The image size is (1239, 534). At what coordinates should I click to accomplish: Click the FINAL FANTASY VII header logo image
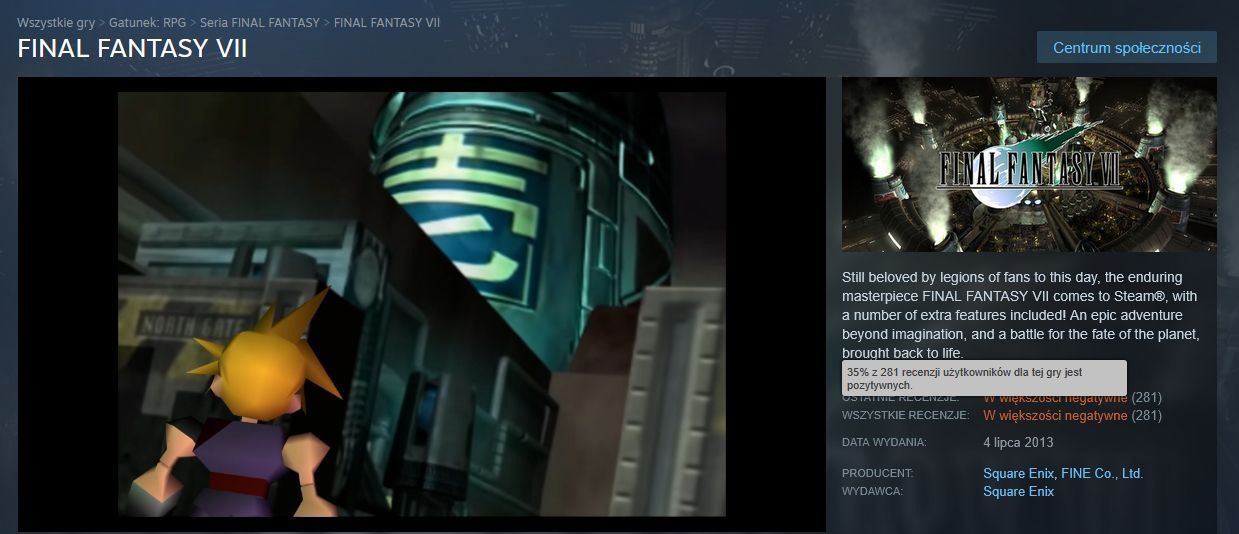click(1029, 165)
